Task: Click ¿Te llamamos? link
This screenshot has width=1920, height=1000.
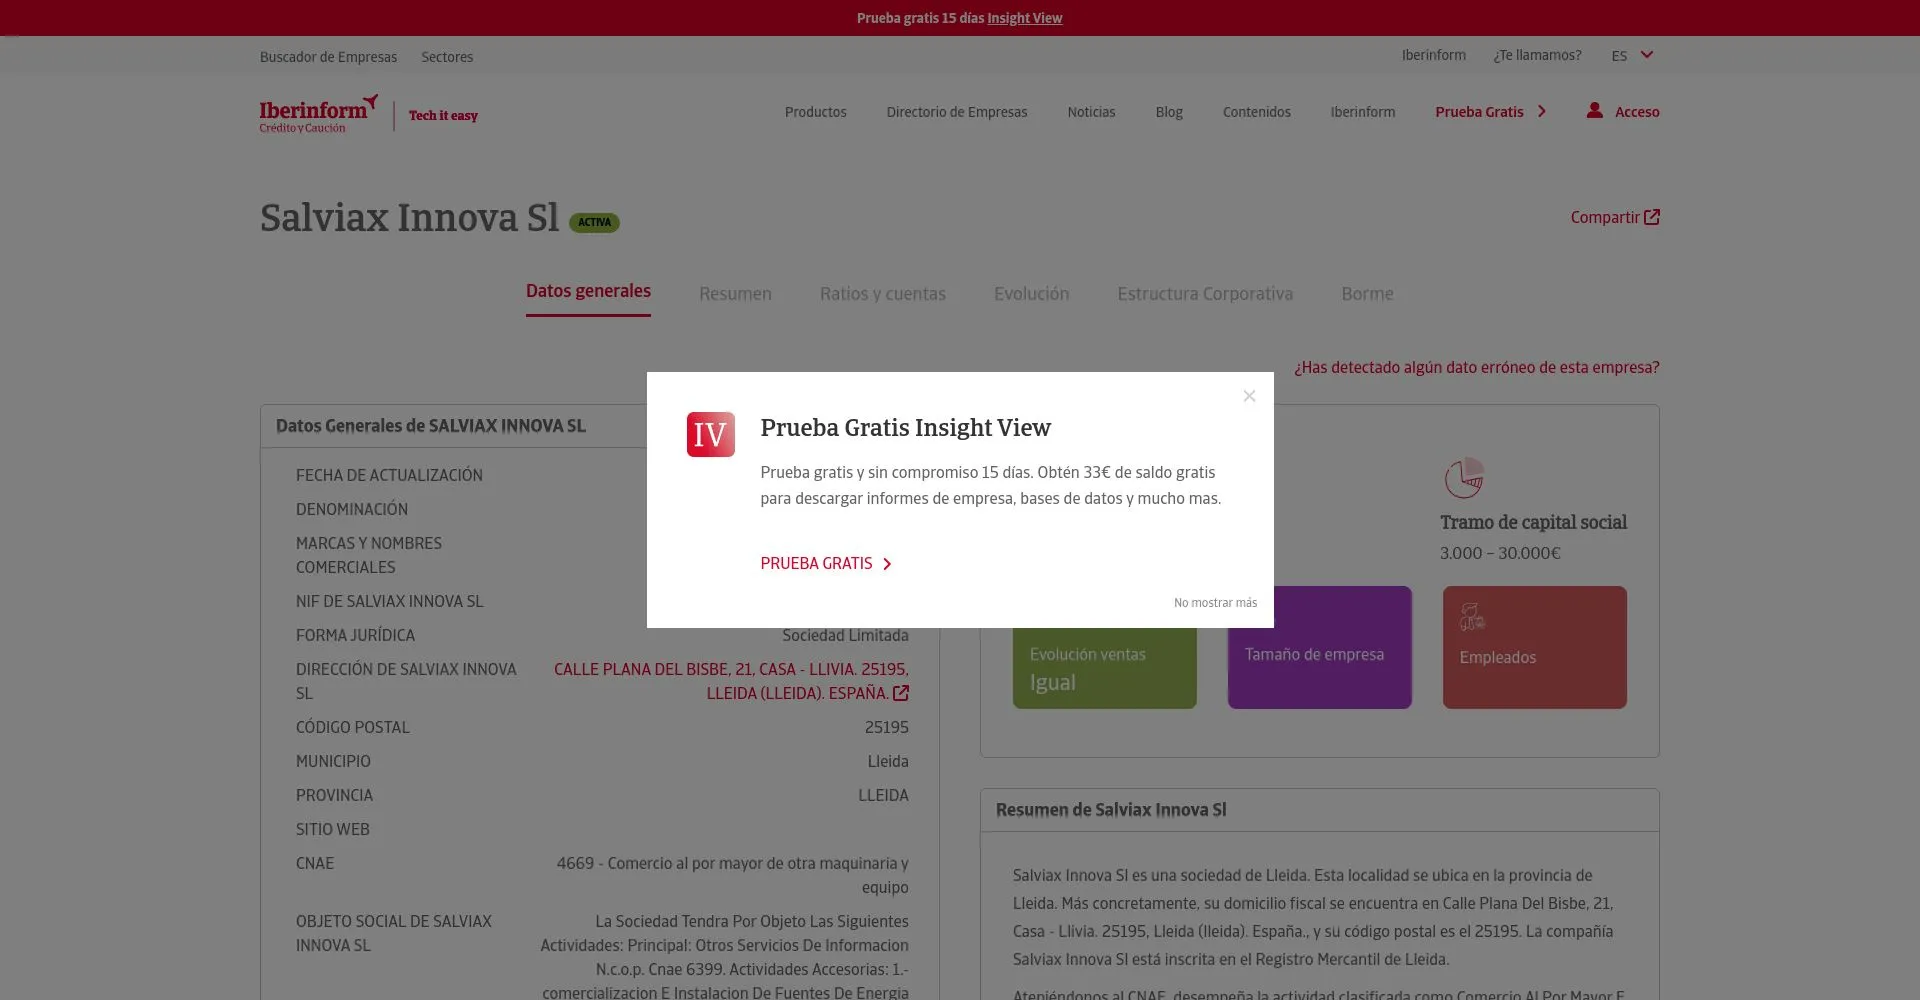Action: (1537, 55)
